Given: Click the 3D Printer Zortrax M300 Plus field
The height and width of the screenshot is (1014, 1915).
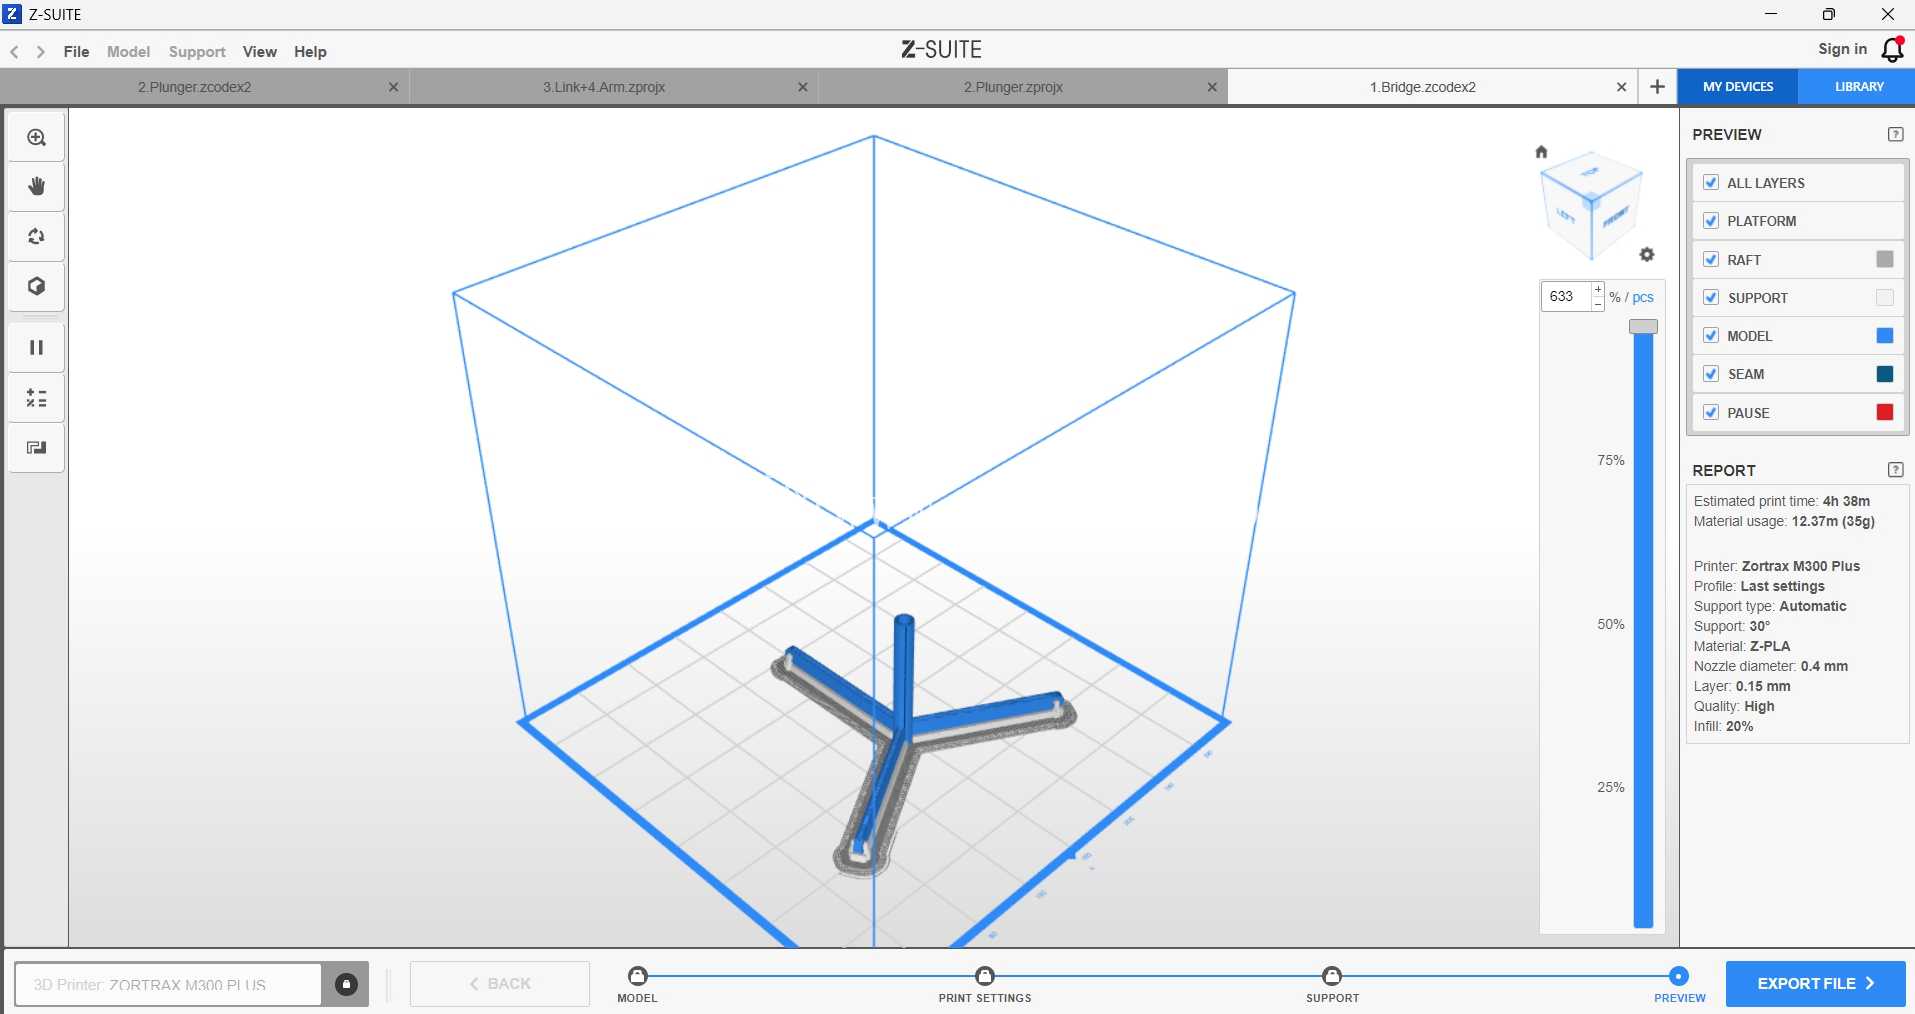Looking at the screenshot, I should tap(168, 984).
